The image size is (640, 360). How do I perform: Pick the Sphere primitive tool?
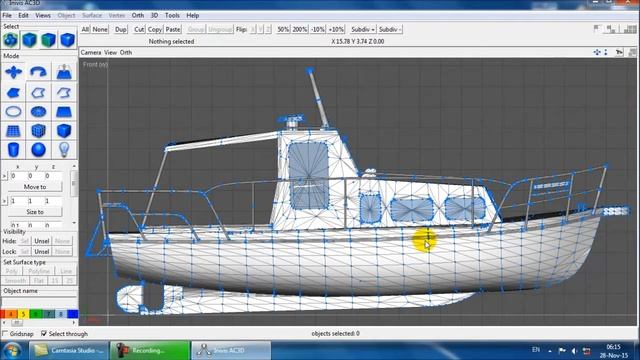pos(38,149)
